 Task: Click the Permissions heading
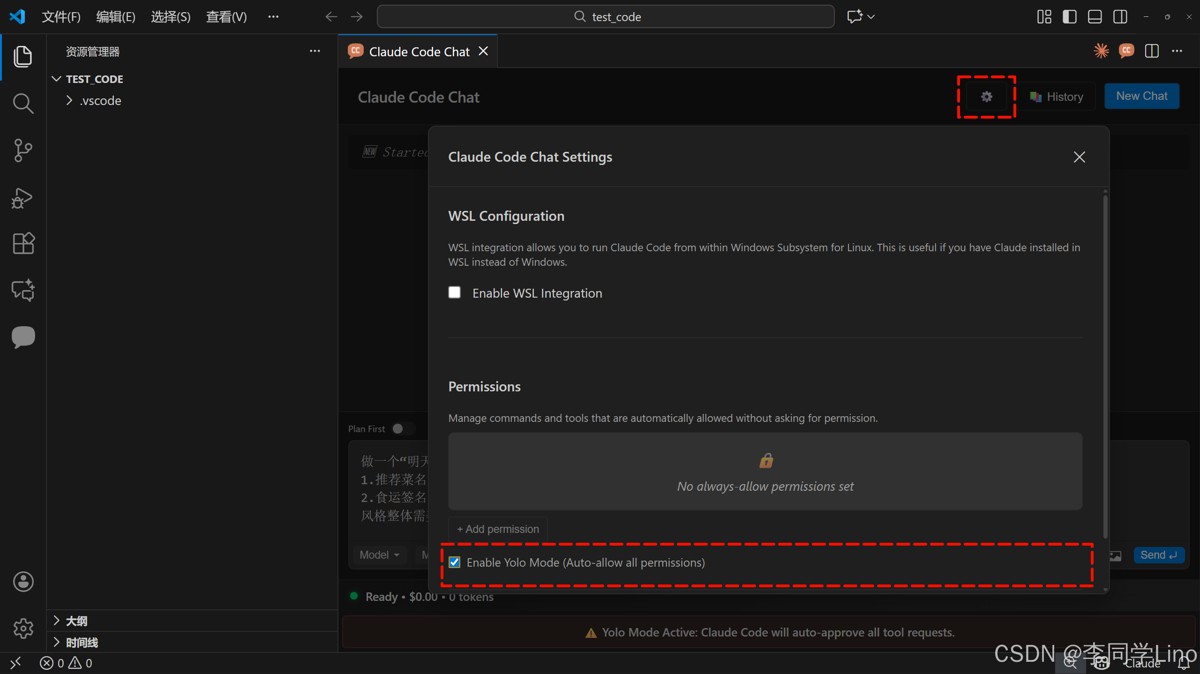pos(484,387)
